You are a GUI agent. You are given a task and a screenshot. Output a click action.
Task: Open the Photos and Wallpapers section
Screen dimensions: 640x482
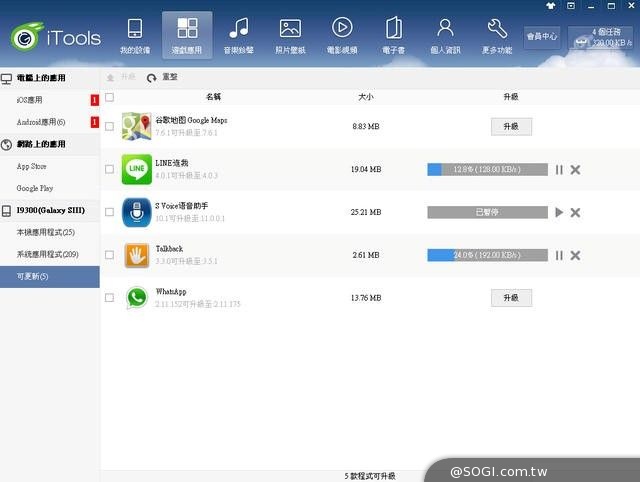pos(290,36)
